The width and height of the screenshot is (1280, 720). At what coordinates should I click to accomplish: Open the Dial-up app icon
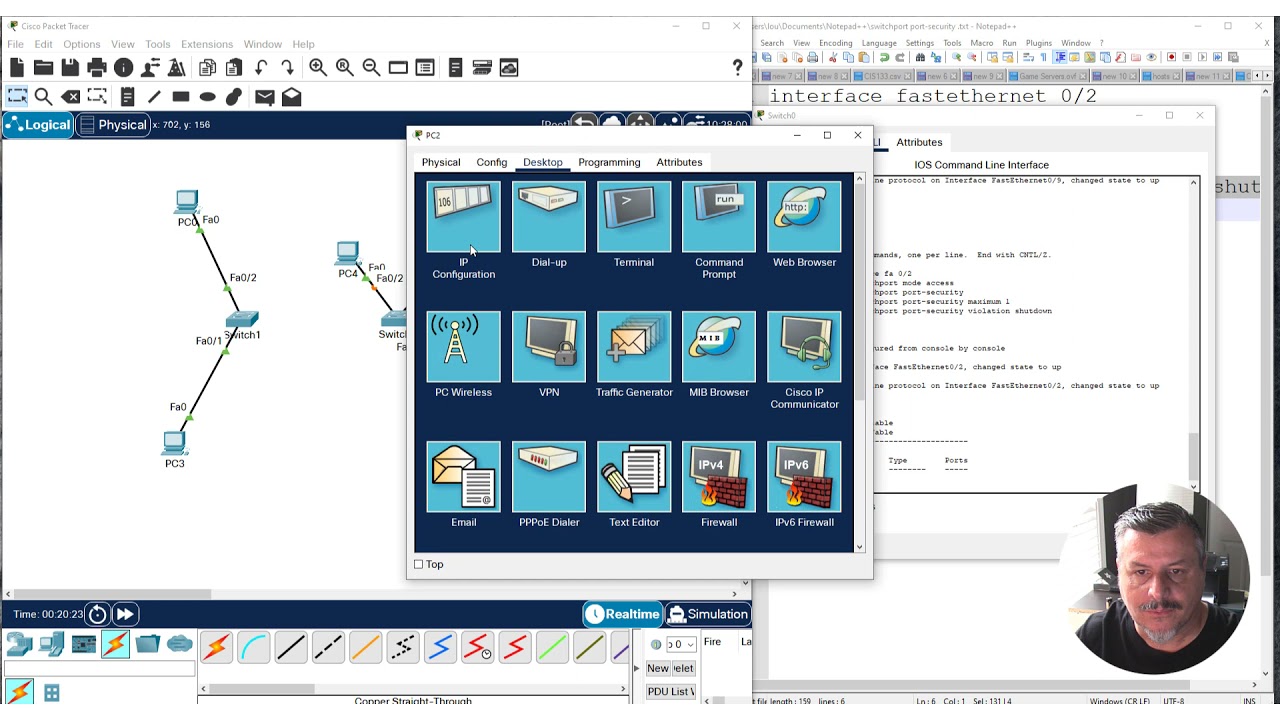[549, 217]
